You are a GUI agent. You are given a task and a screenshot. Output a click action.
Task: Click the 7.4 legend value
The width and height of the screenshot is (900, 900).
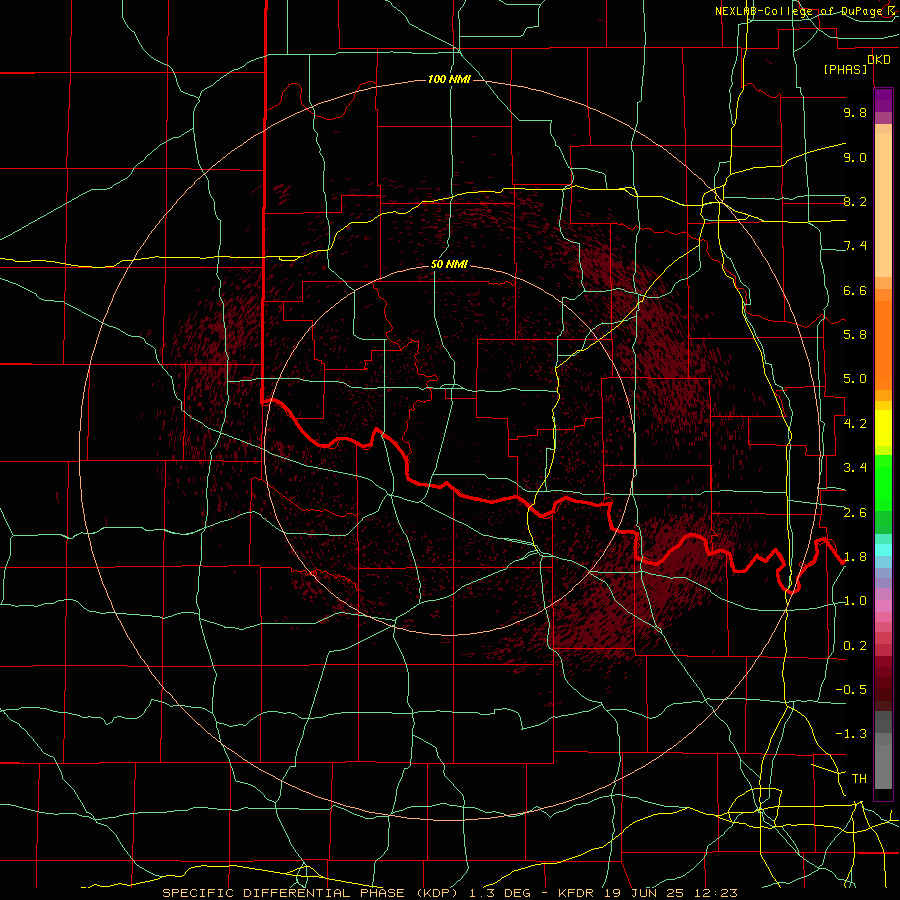(x=855, y=246)
